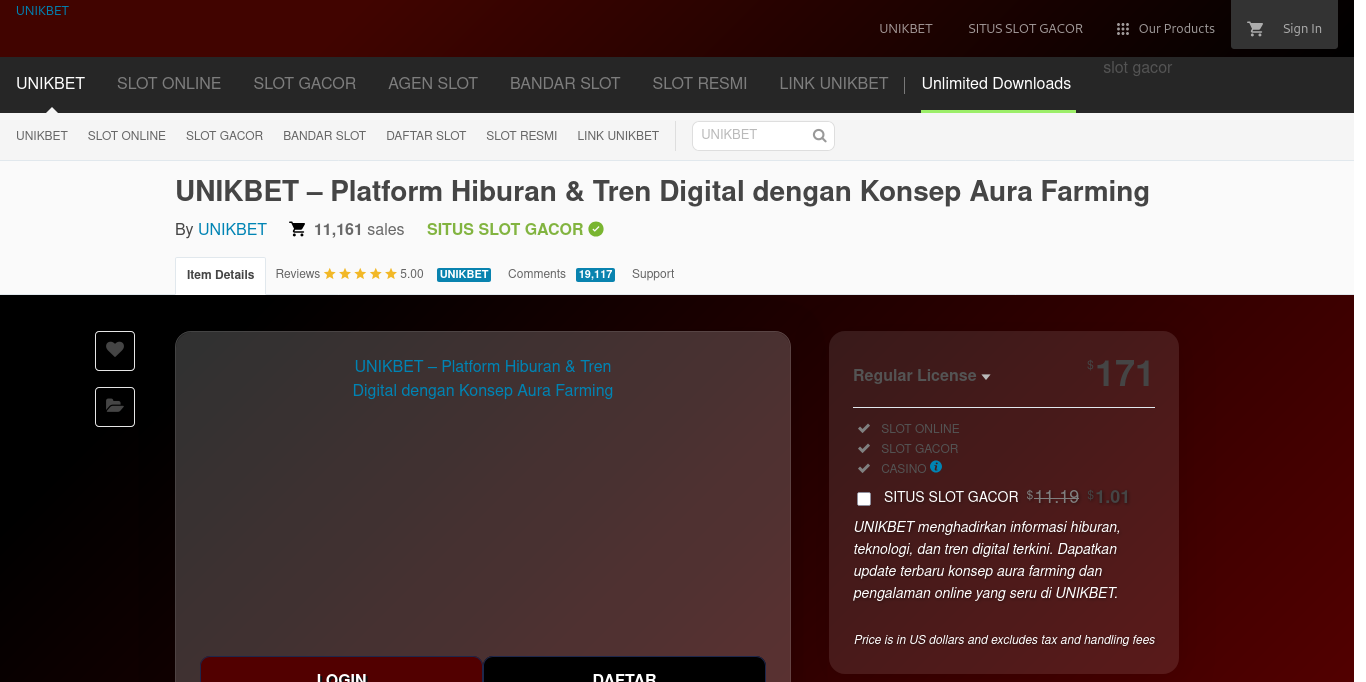Click the DAFTAR button
1366x682 pixels.
coord(624,674)
